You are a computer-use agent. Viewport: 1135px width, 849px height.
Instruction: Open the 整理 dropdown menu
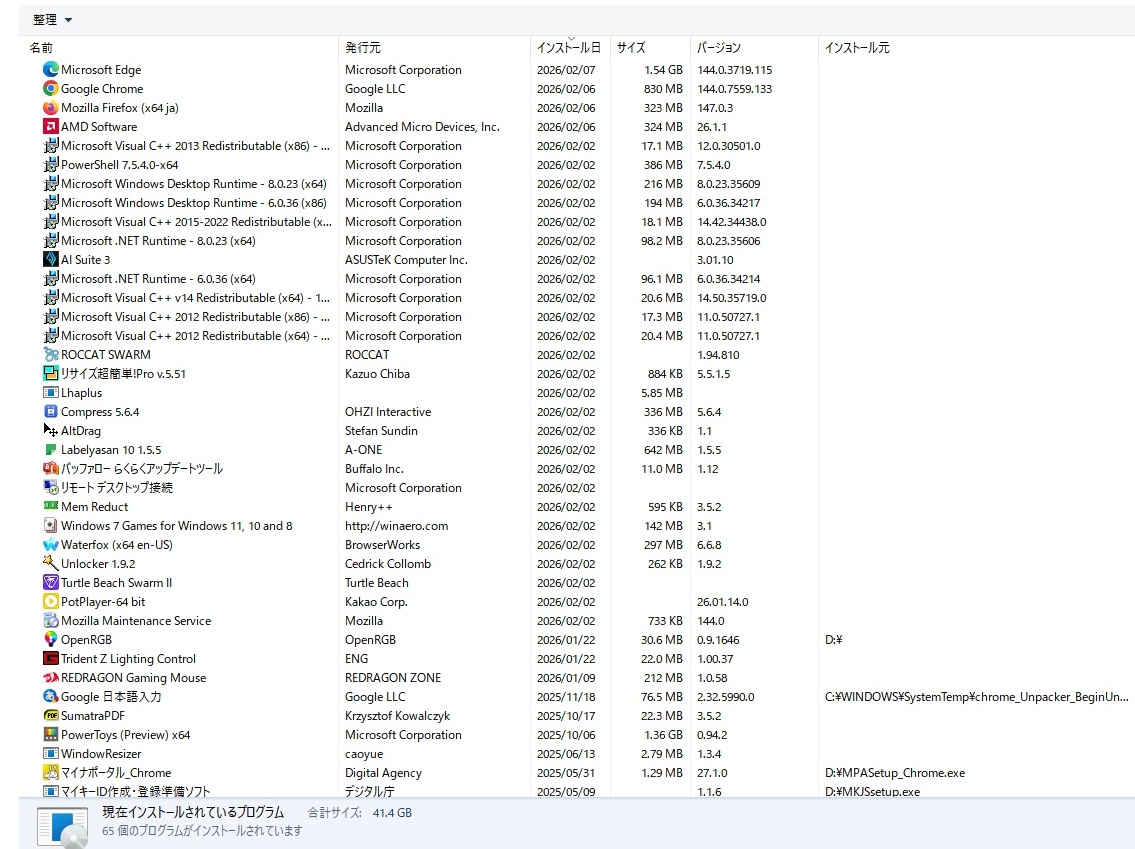pyautogui.click(x=52, y=20)
